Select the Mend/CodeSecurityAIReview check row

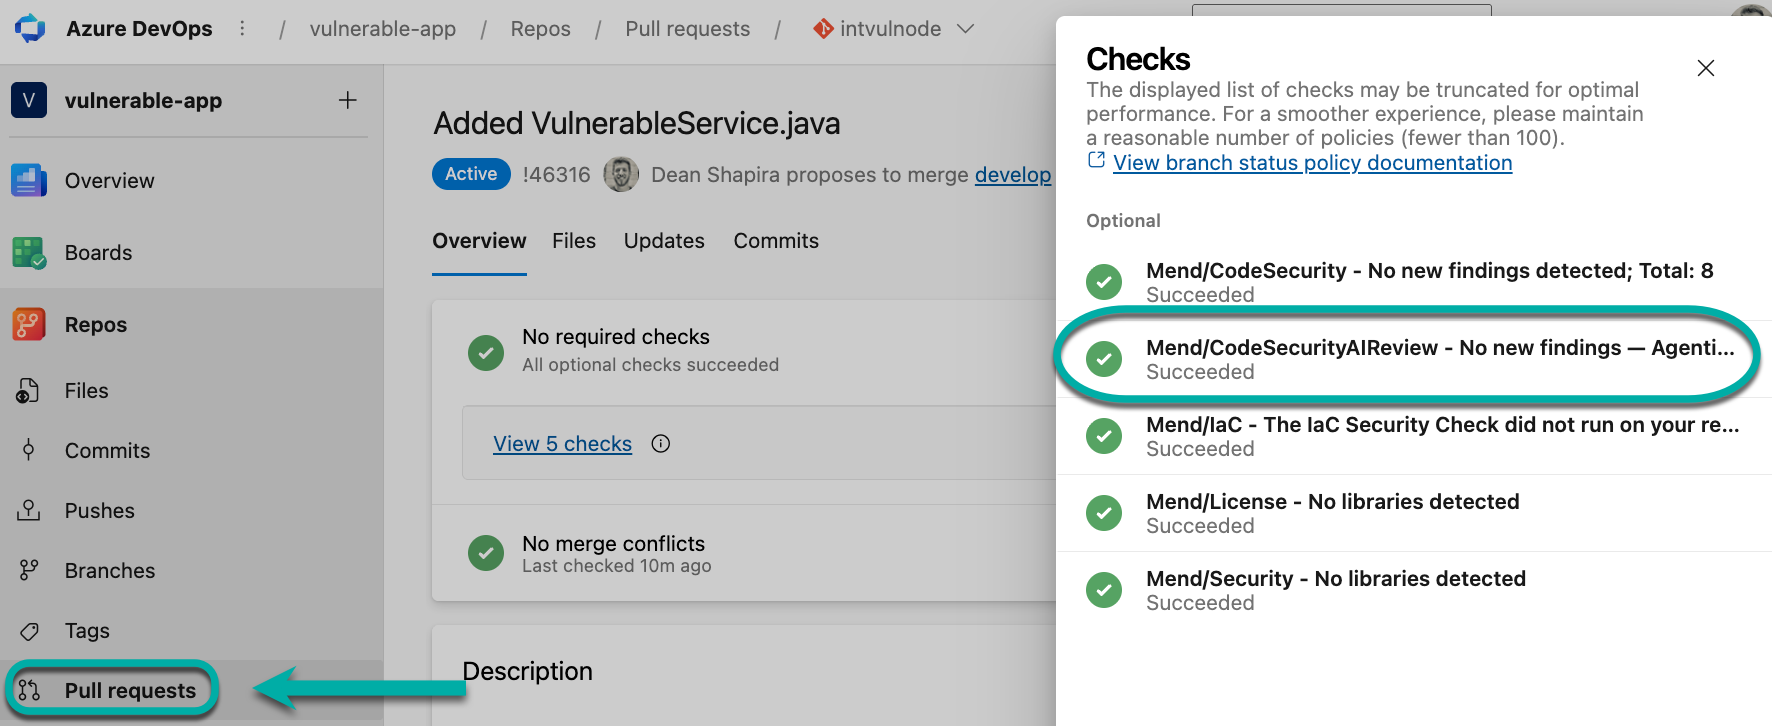tap(1414, 359)
